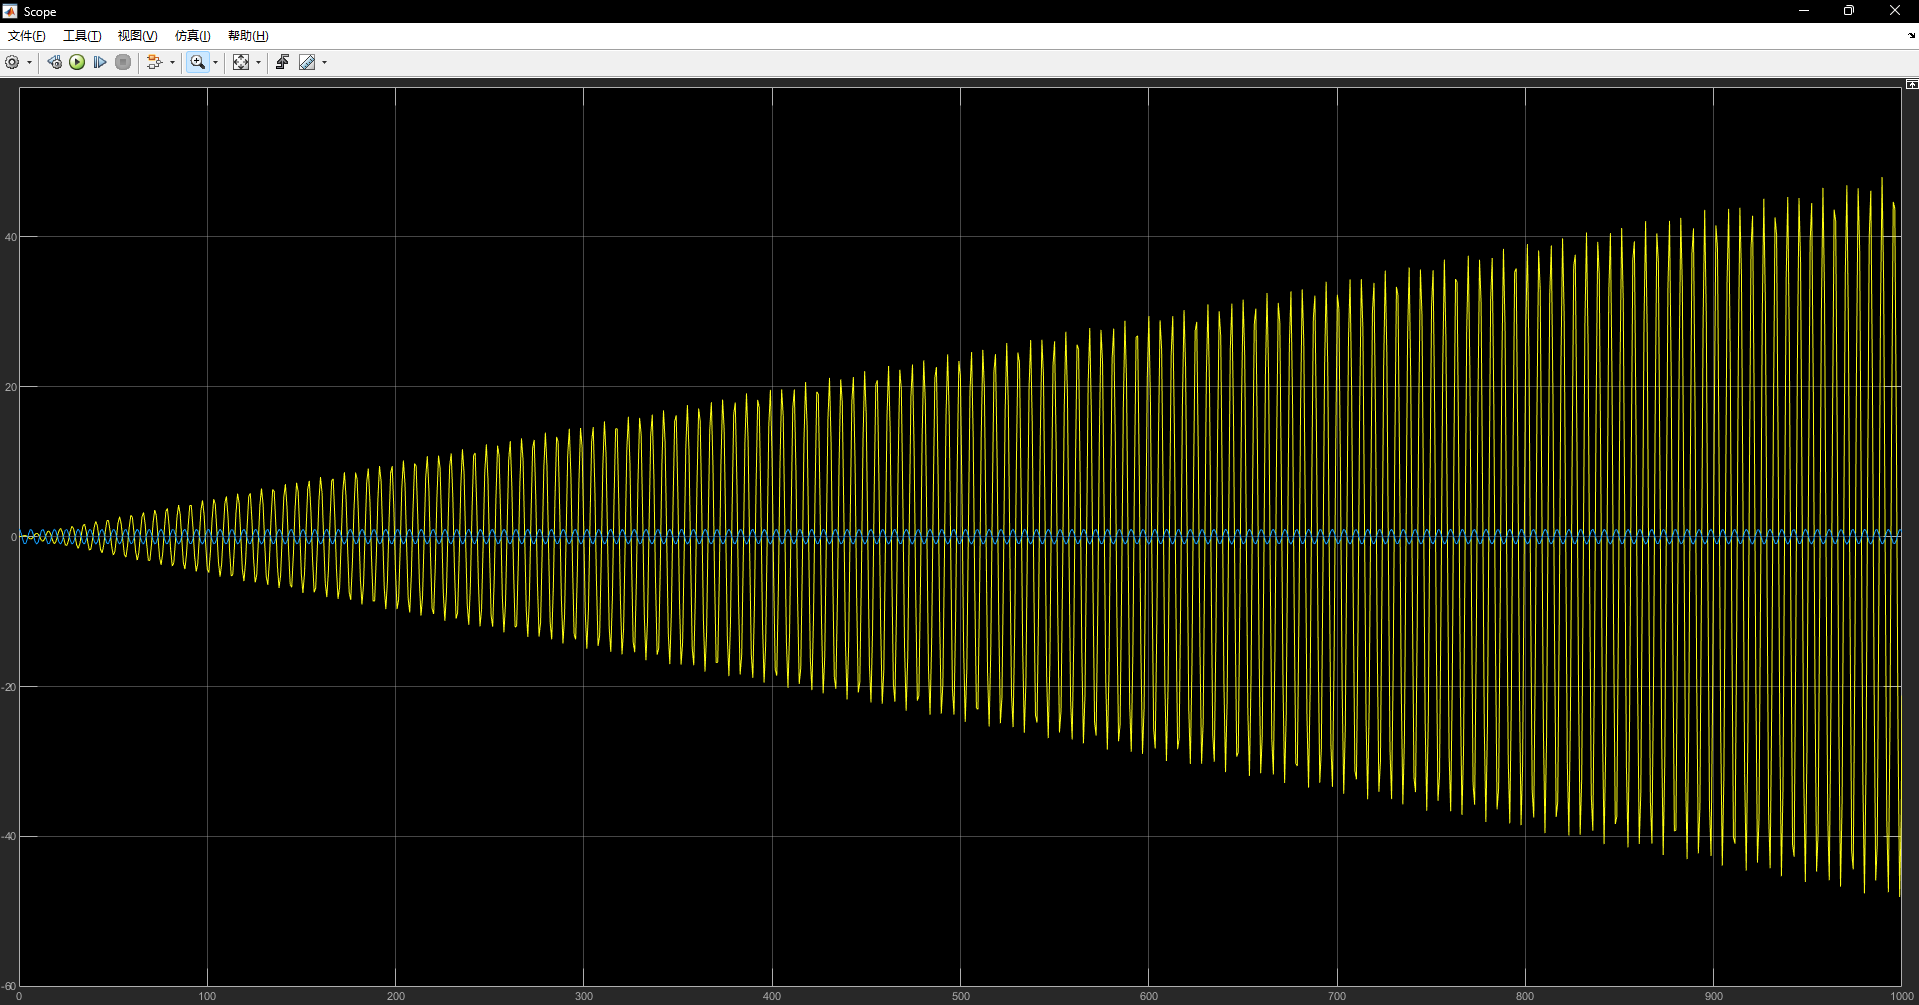
Task: Expand the Configuration gear dropdown arrow
Action: (29, 63)
